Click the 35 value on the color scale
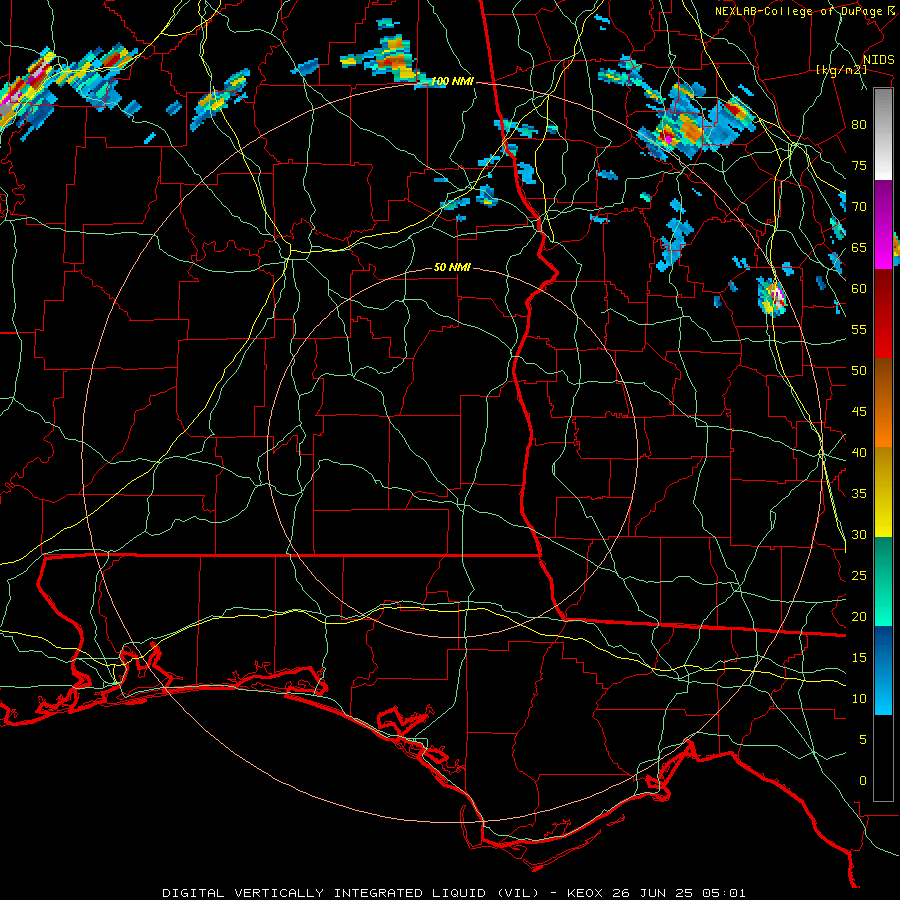Screen dimensions: 900x900 coord(859,494)
